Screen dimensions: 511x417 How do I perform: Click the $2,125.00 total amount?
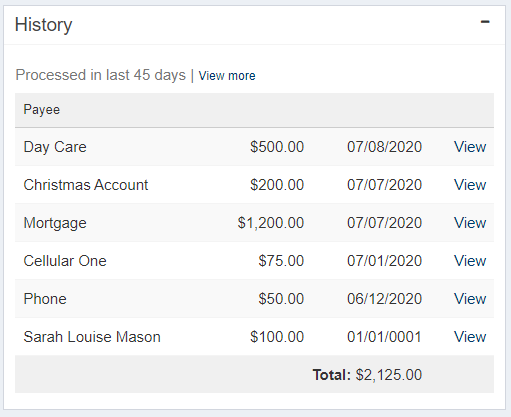click(389, 375)
